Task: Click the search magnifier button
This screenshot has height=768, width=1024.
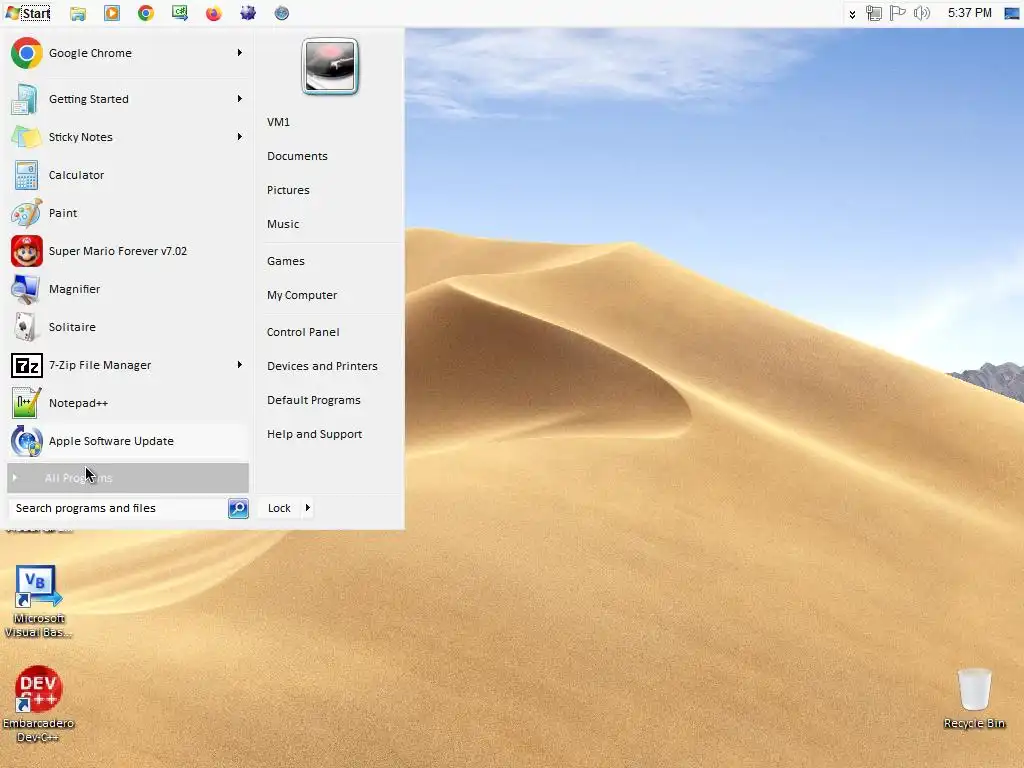Action: pos(238,508)
